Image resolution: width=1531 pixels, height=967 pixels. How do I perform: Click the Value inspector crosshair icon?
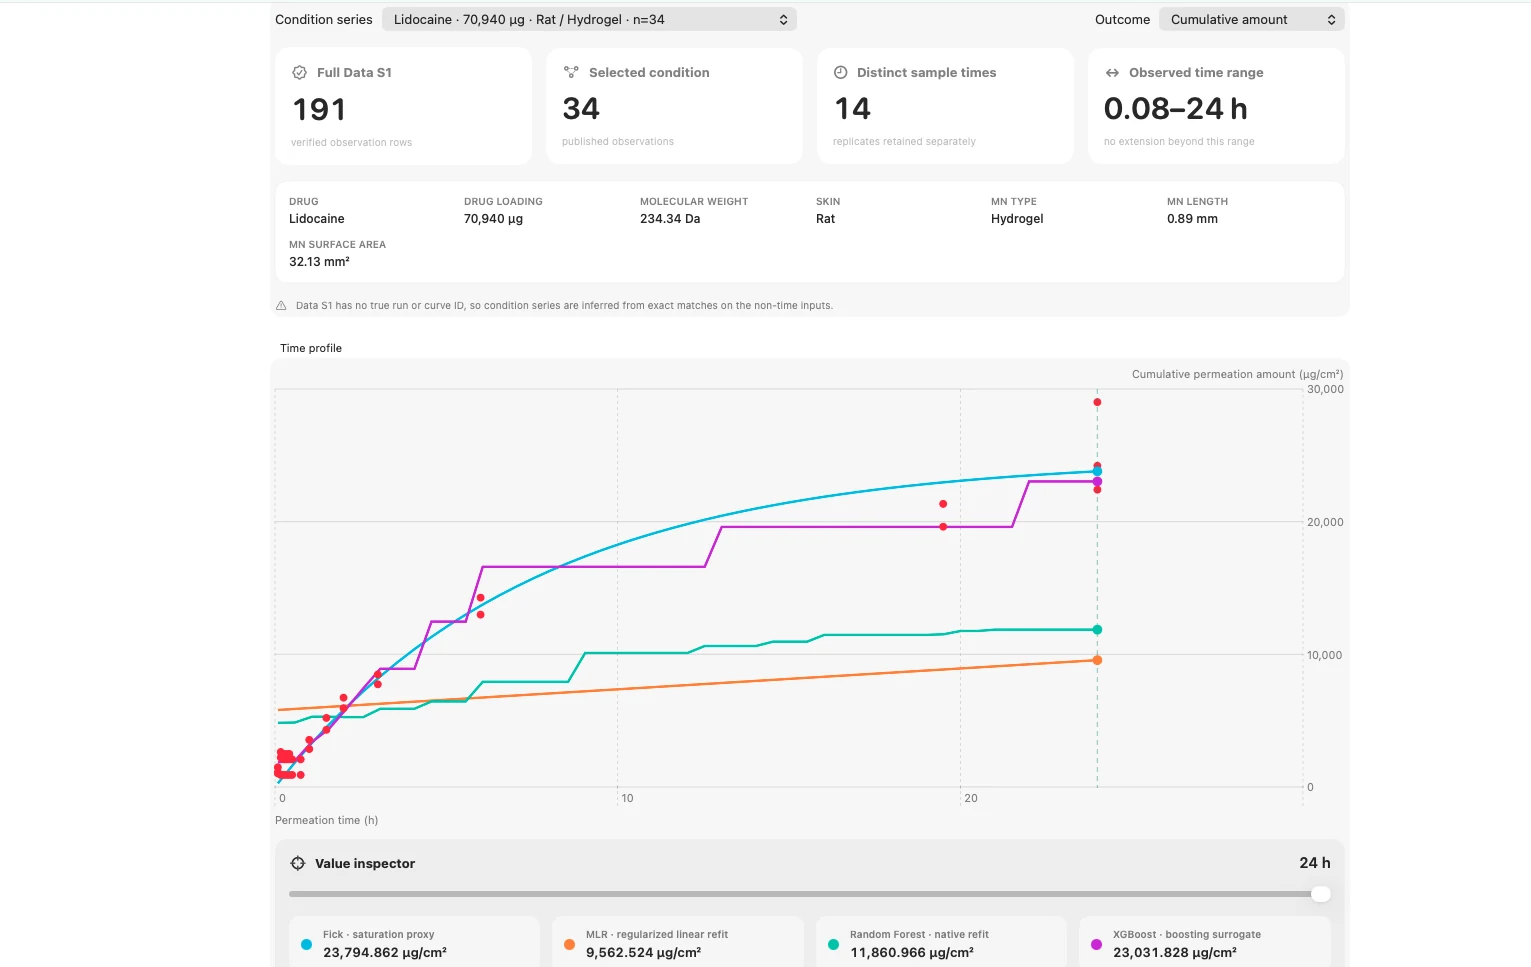click(298, 863)
